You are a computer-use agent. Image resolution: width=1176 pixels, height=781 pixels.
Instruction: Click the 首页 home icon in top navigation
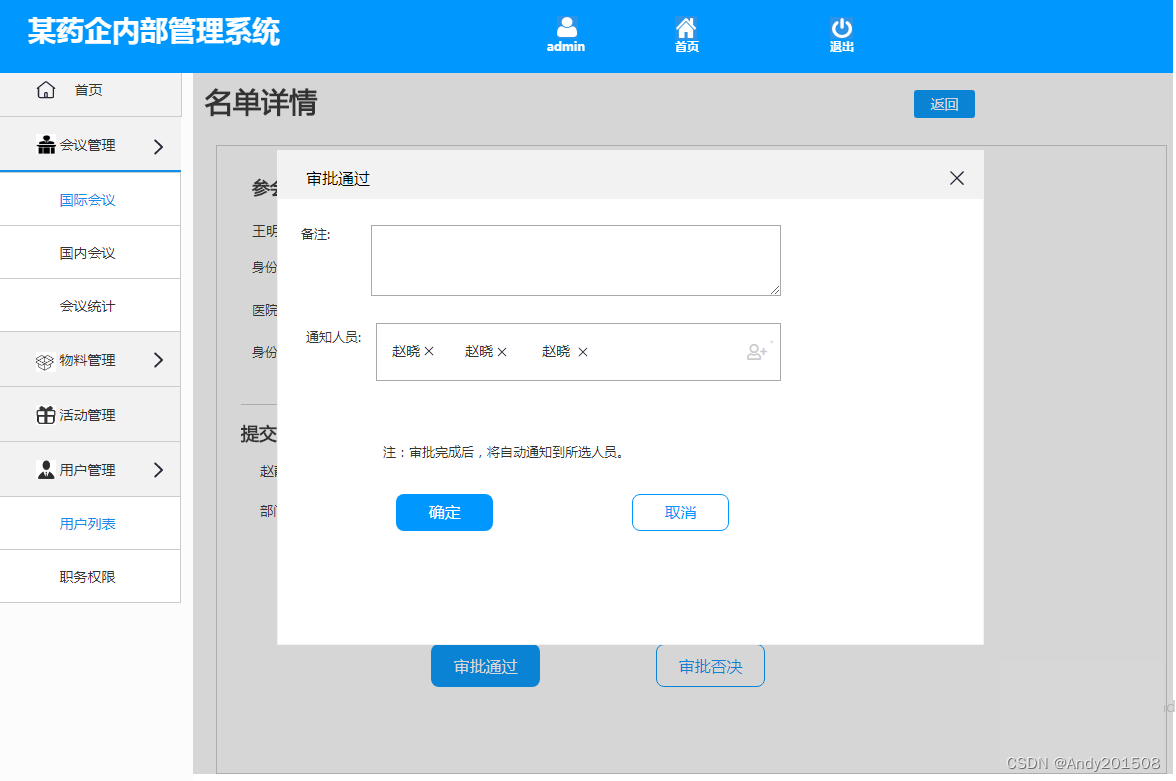686,26
